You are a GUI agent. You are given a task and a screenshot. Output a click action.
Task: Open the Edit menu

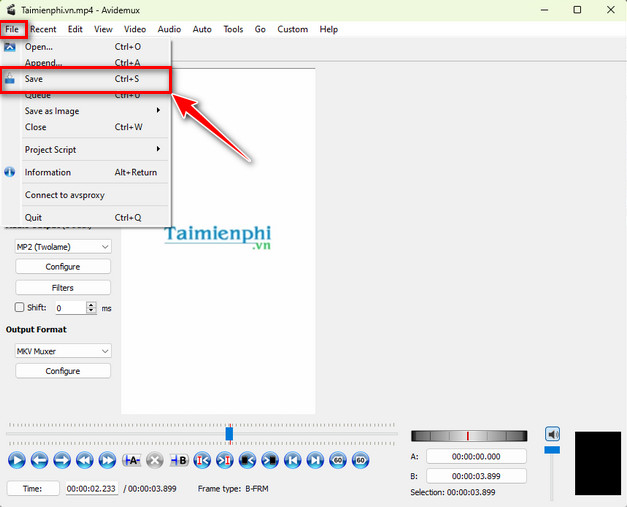pyautogui.click(x=75, y=29)
